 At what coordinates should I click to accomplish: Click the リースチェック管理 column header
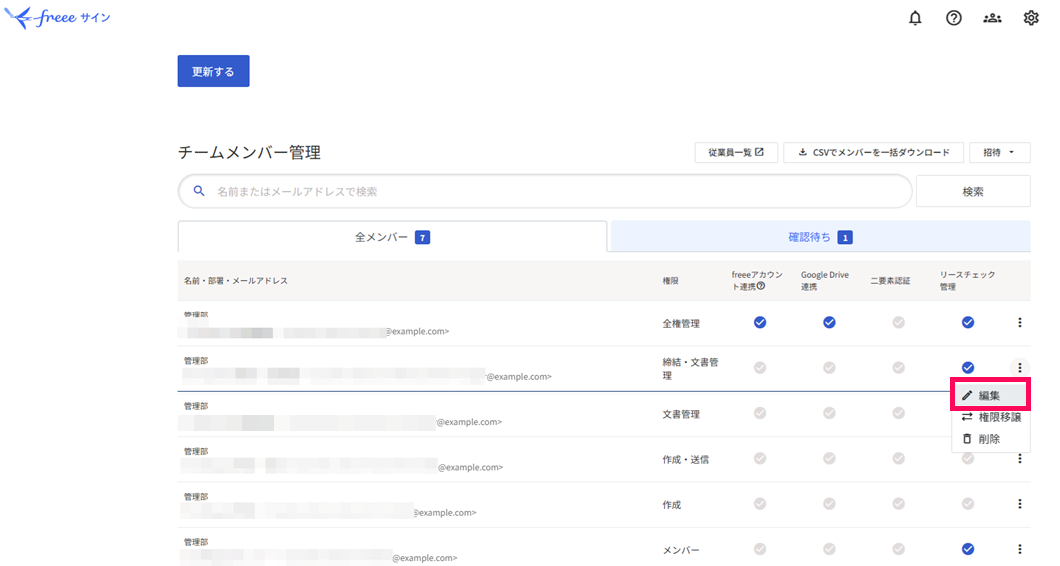pyautogui.click(x=967, y=281)
